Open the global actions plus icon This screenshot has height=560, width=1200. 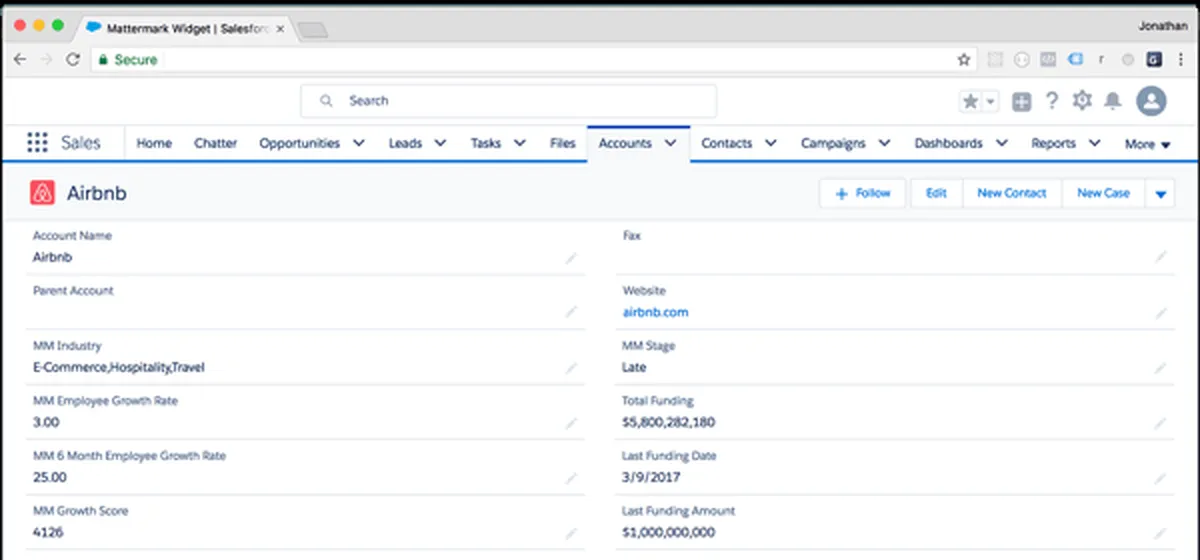[1021, 101]
